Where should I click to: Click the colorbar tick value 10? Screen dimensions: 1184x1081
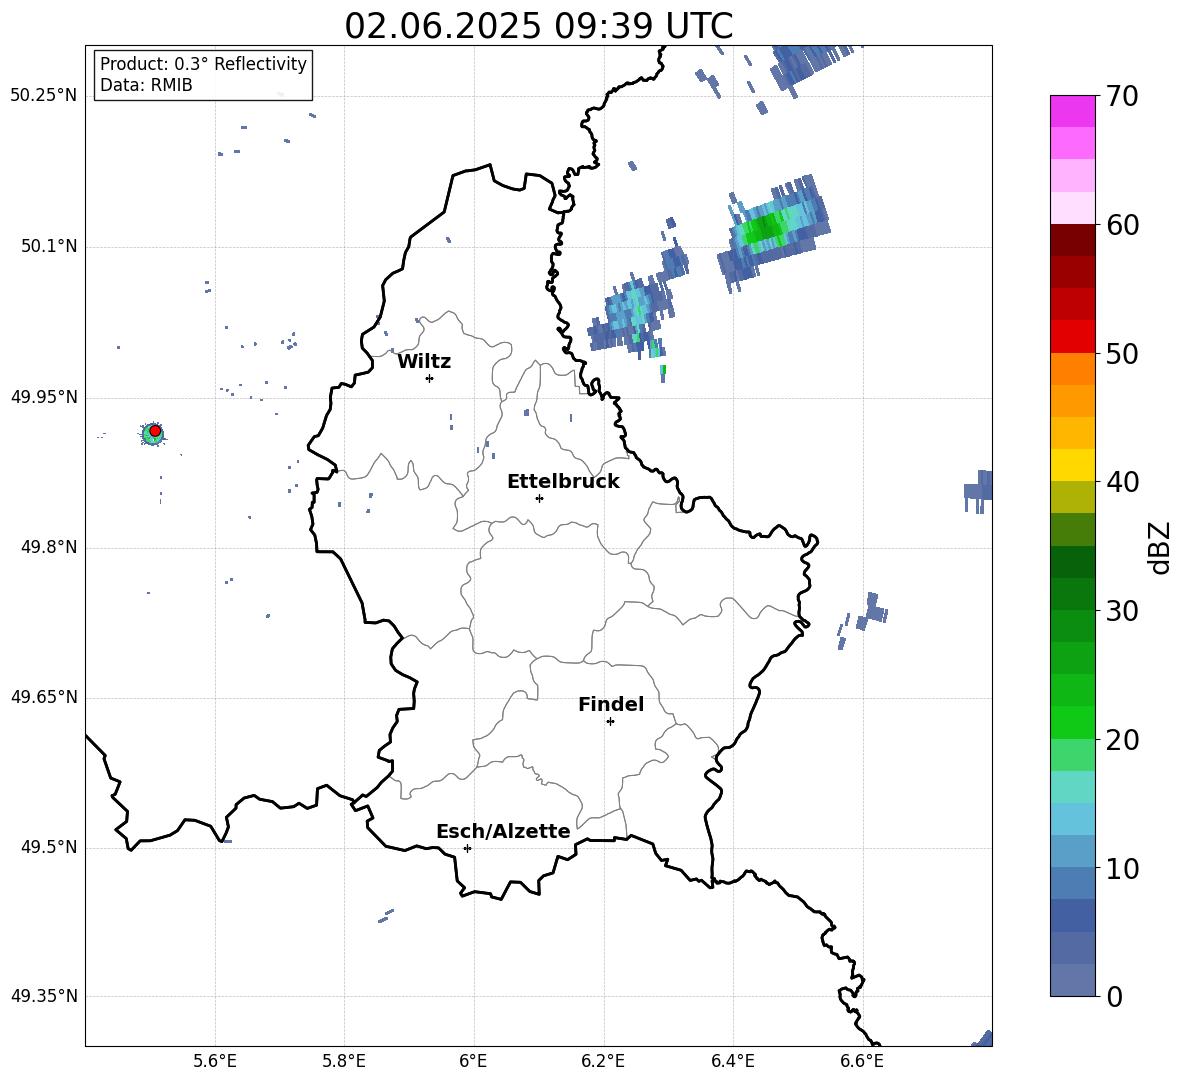click(1122, 868)
